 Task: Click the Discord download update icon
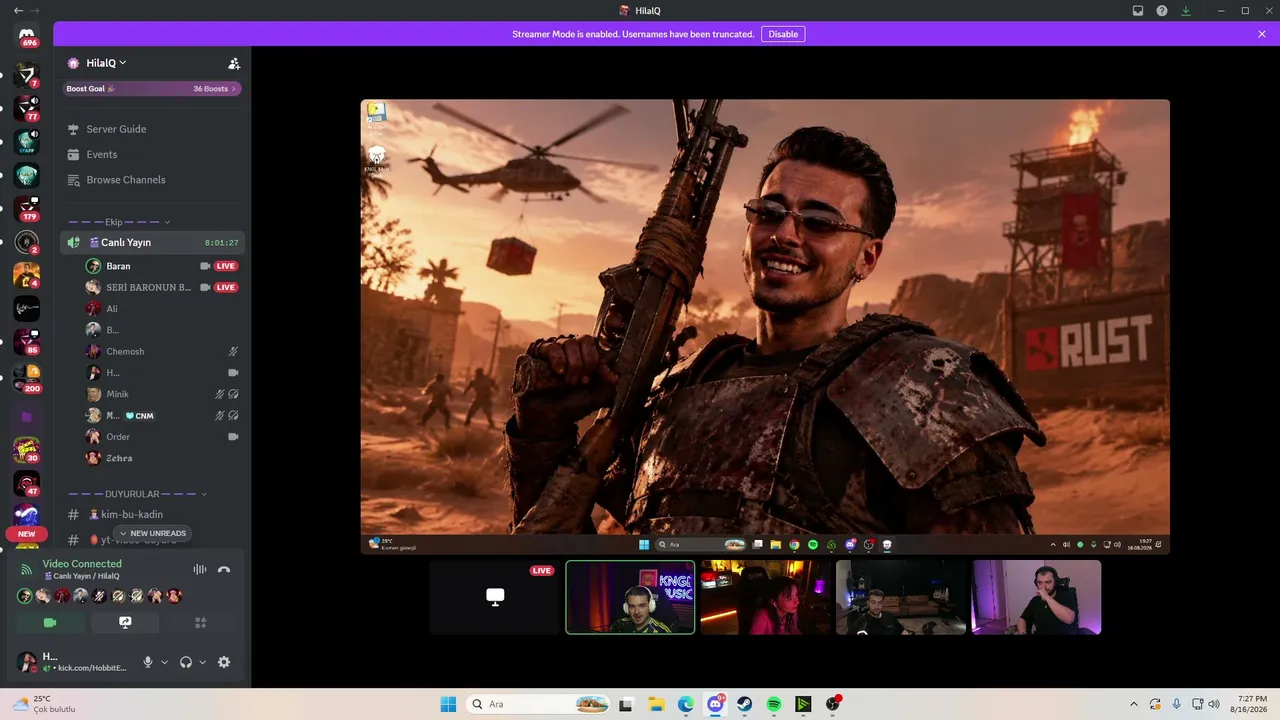pyautogui.click(x=1186, y=11)
